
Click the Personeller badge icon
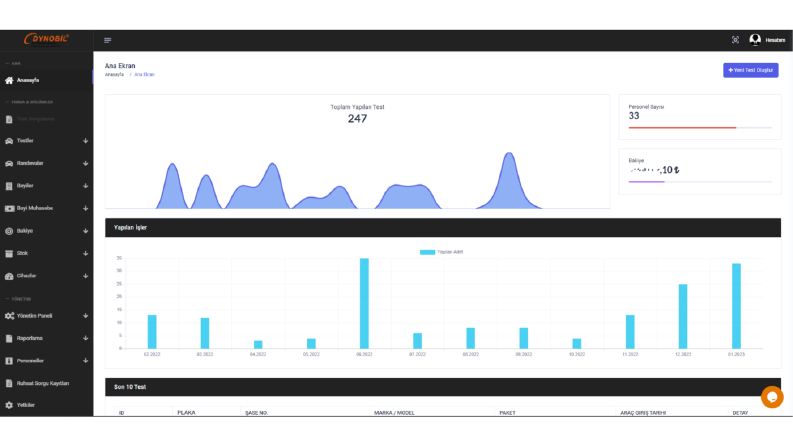pyautogui.click(x=9, y=361)
